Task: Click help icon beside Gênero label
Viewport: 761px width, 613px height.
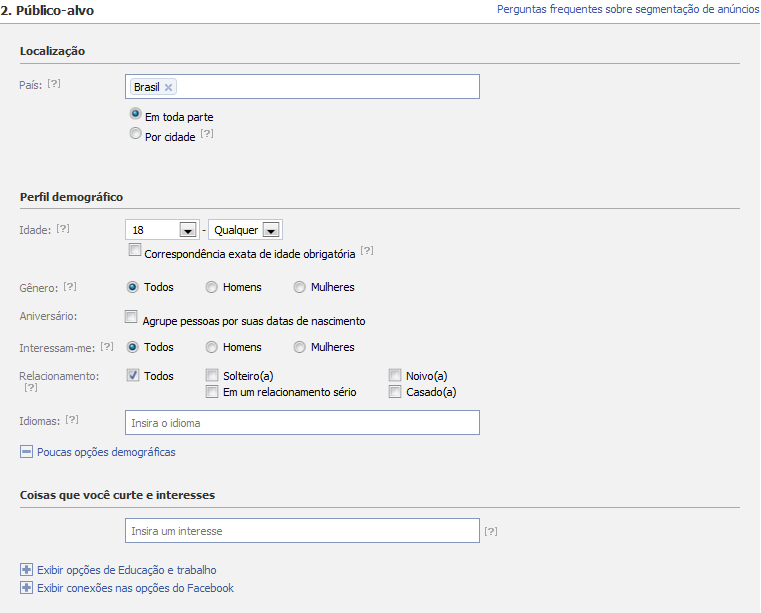Action: tap(70, 286)
